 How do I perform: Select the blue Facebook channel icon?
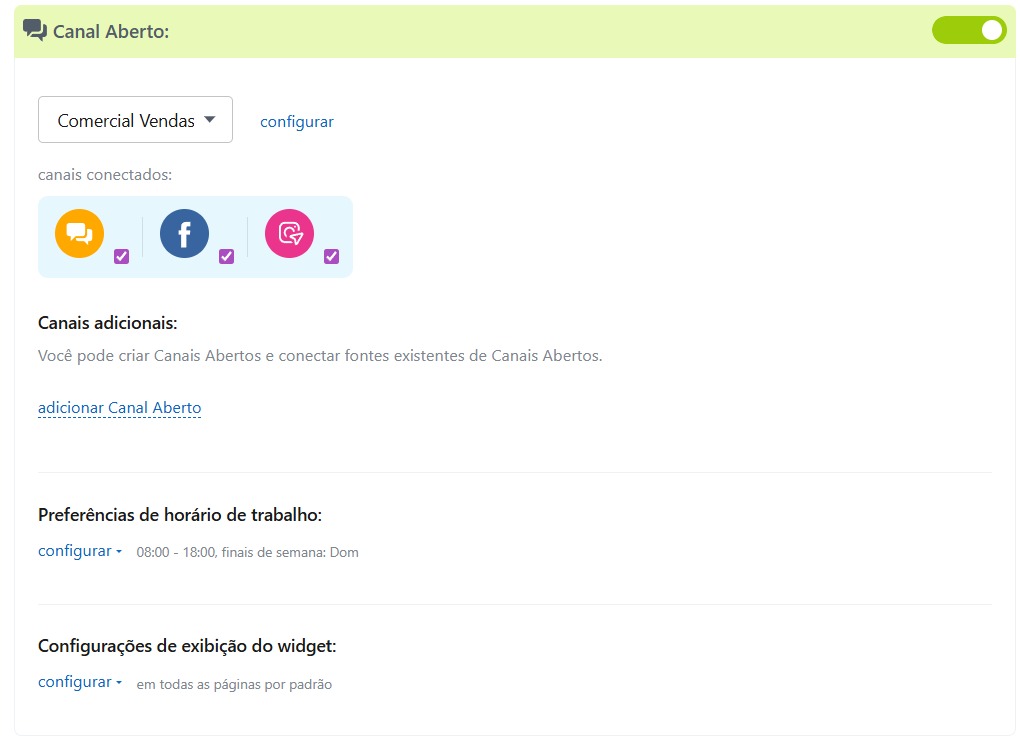[x=184, y=234]
